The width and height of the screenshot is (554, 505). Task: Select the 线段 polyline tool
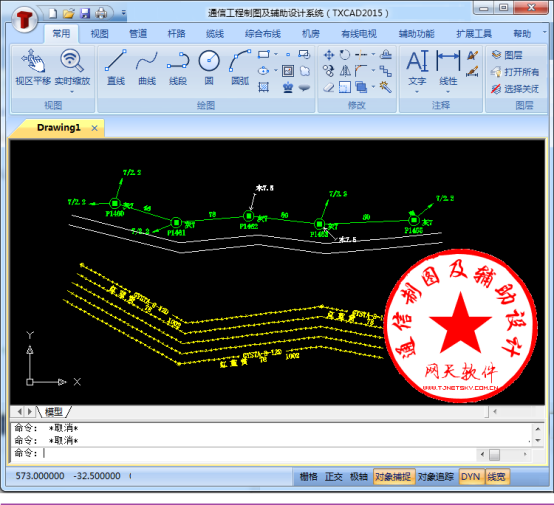coord(178,67)
